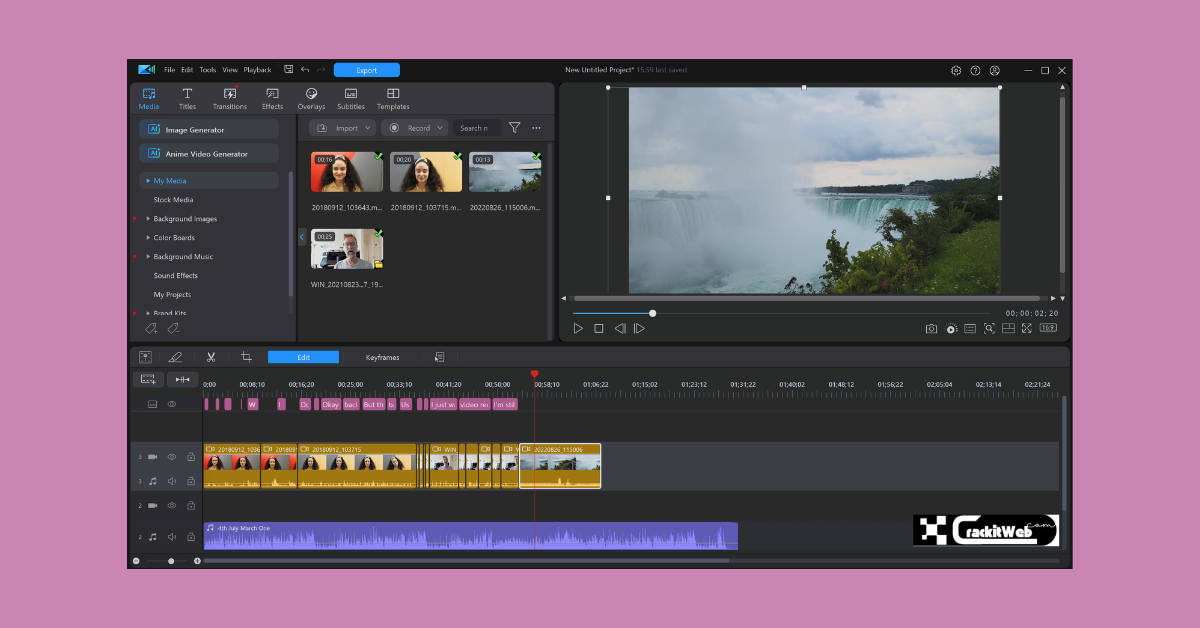The image size is (1200, 628).
Task: Set preview aspect ratio via the 16:9 icon
Action: [x=1047, y=328]
